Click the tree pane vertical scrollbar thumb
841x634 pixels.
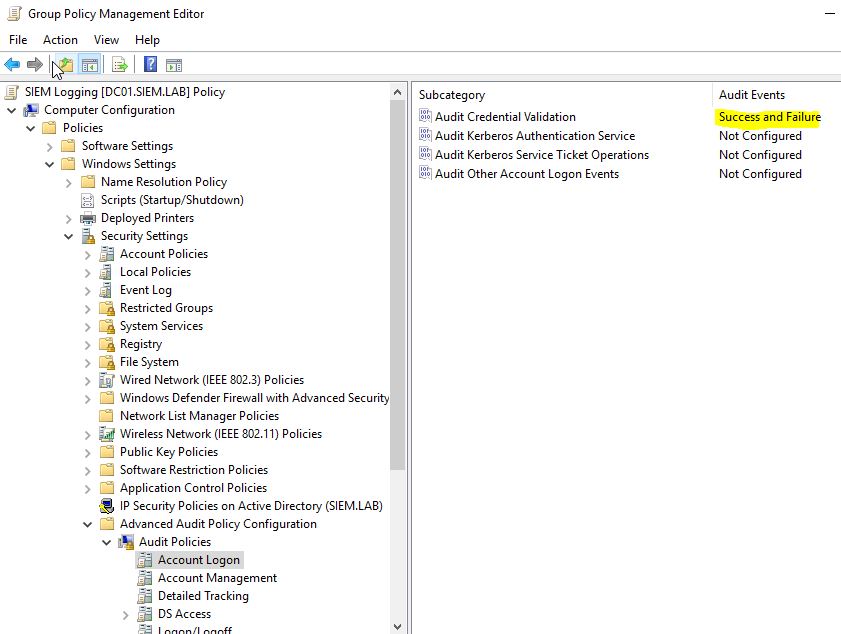tap(397, 285)
